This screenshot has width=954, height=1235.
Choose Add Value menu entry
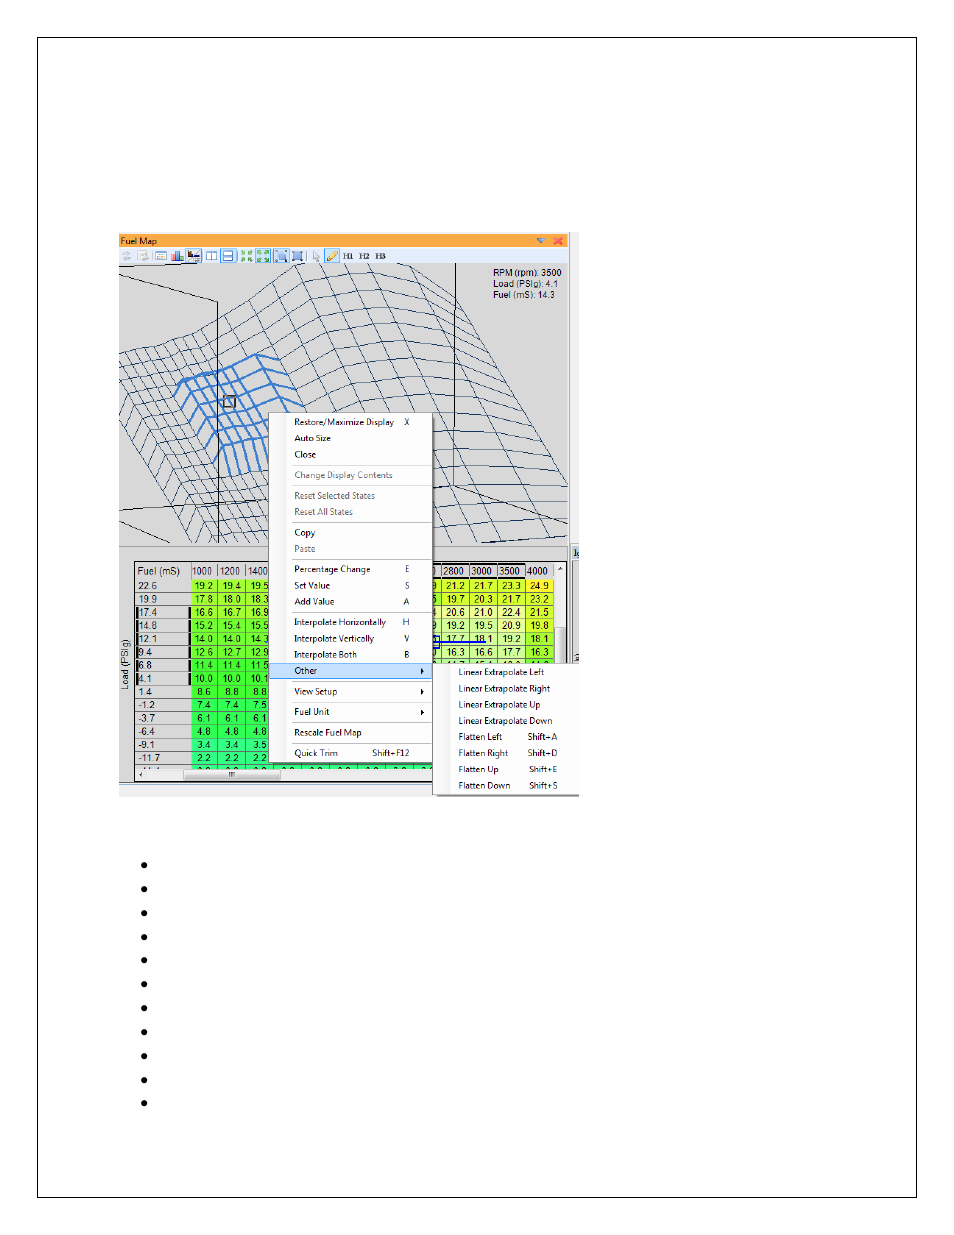pyautogui.click(x=351, y=602)
